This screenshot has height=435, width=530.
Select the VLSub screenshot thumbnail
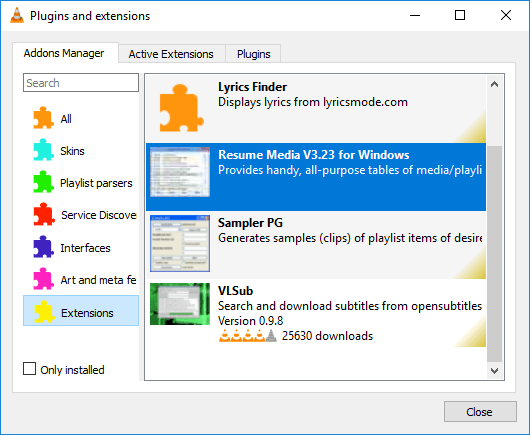pos(180,304)
